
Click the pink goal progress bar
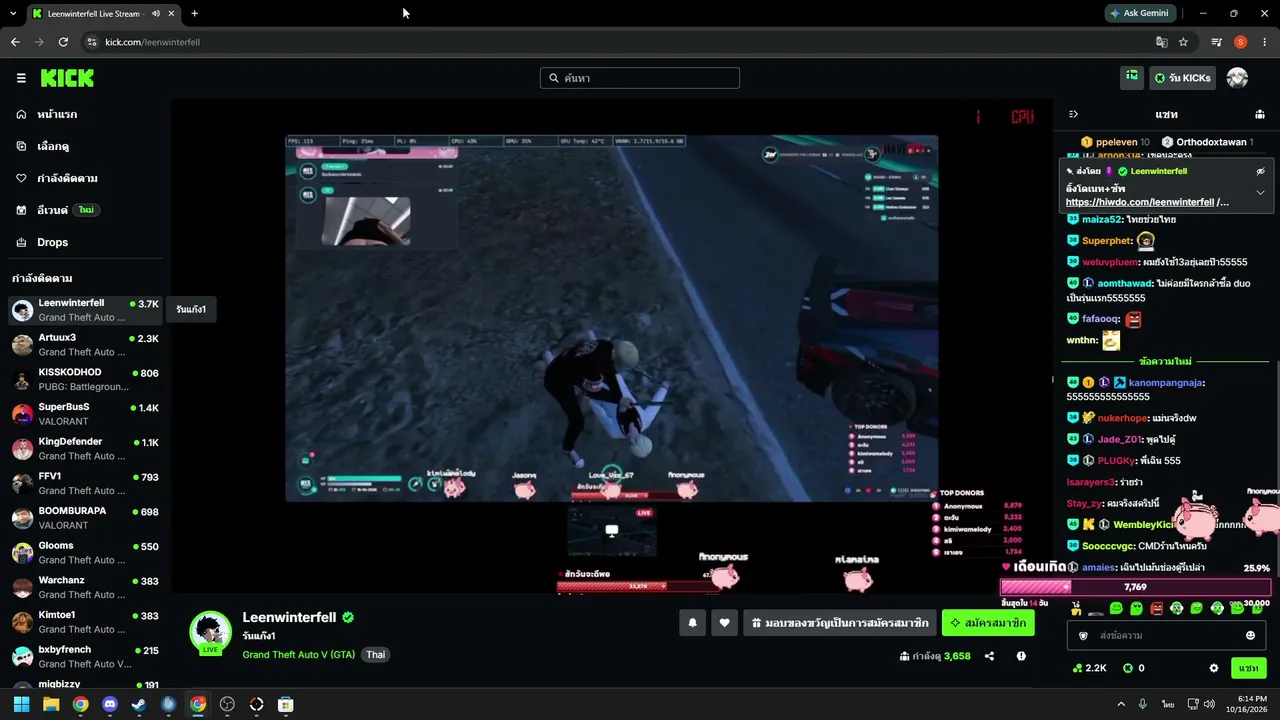point(1135,587)
